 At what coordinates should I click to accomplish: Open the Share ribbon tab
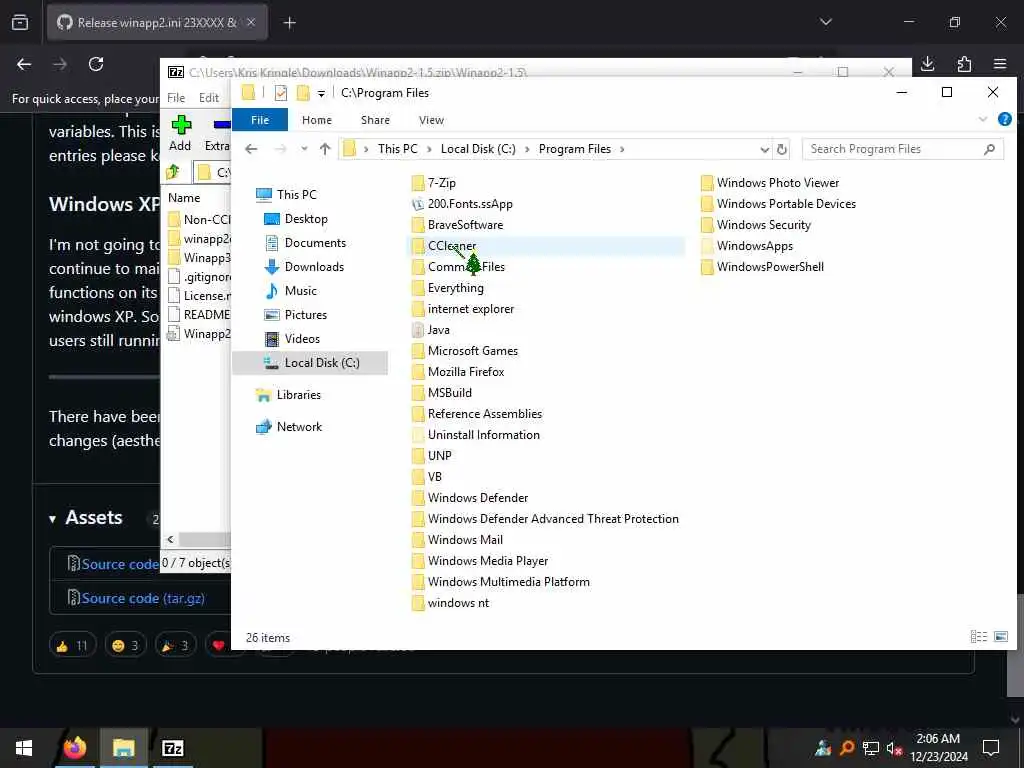tap(375, 120)
